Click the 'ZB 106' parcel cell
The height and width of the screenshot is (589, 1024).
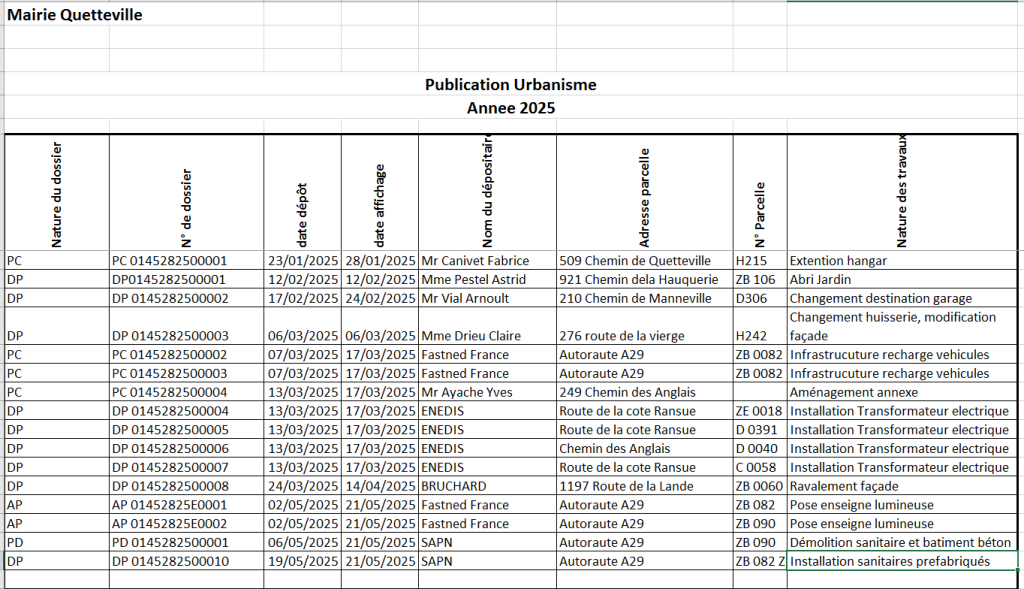(x=760, y=279)
